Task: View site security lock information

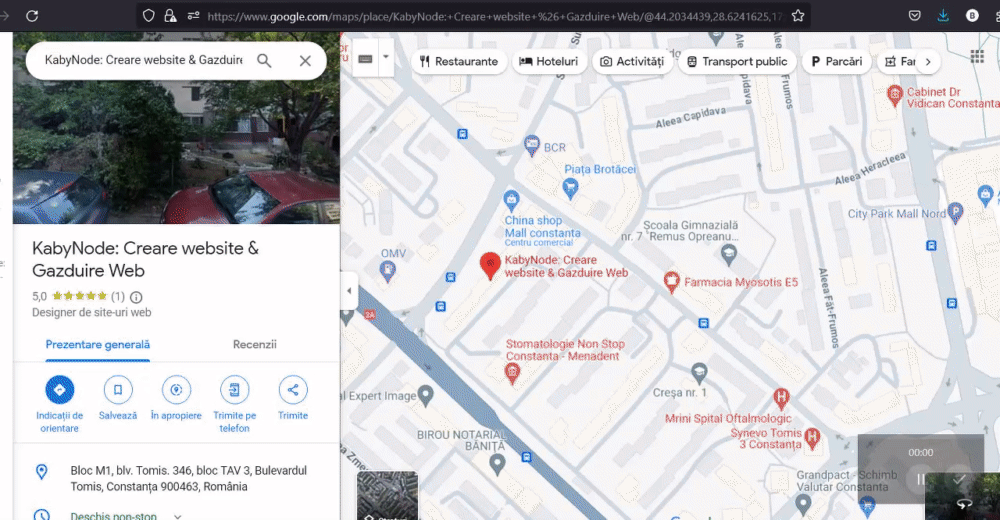Action: click(170, 16)
